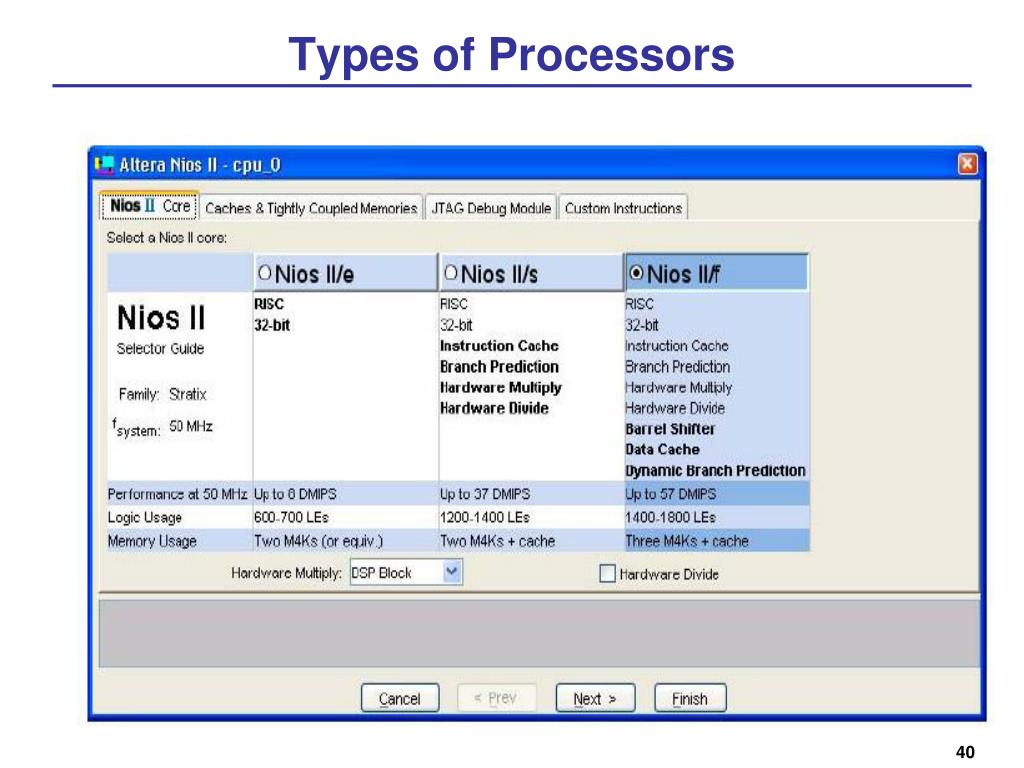The height and width of the screenshot is (768, 1024).
Task: Click the Cancel button
Action: coord(400,698)
